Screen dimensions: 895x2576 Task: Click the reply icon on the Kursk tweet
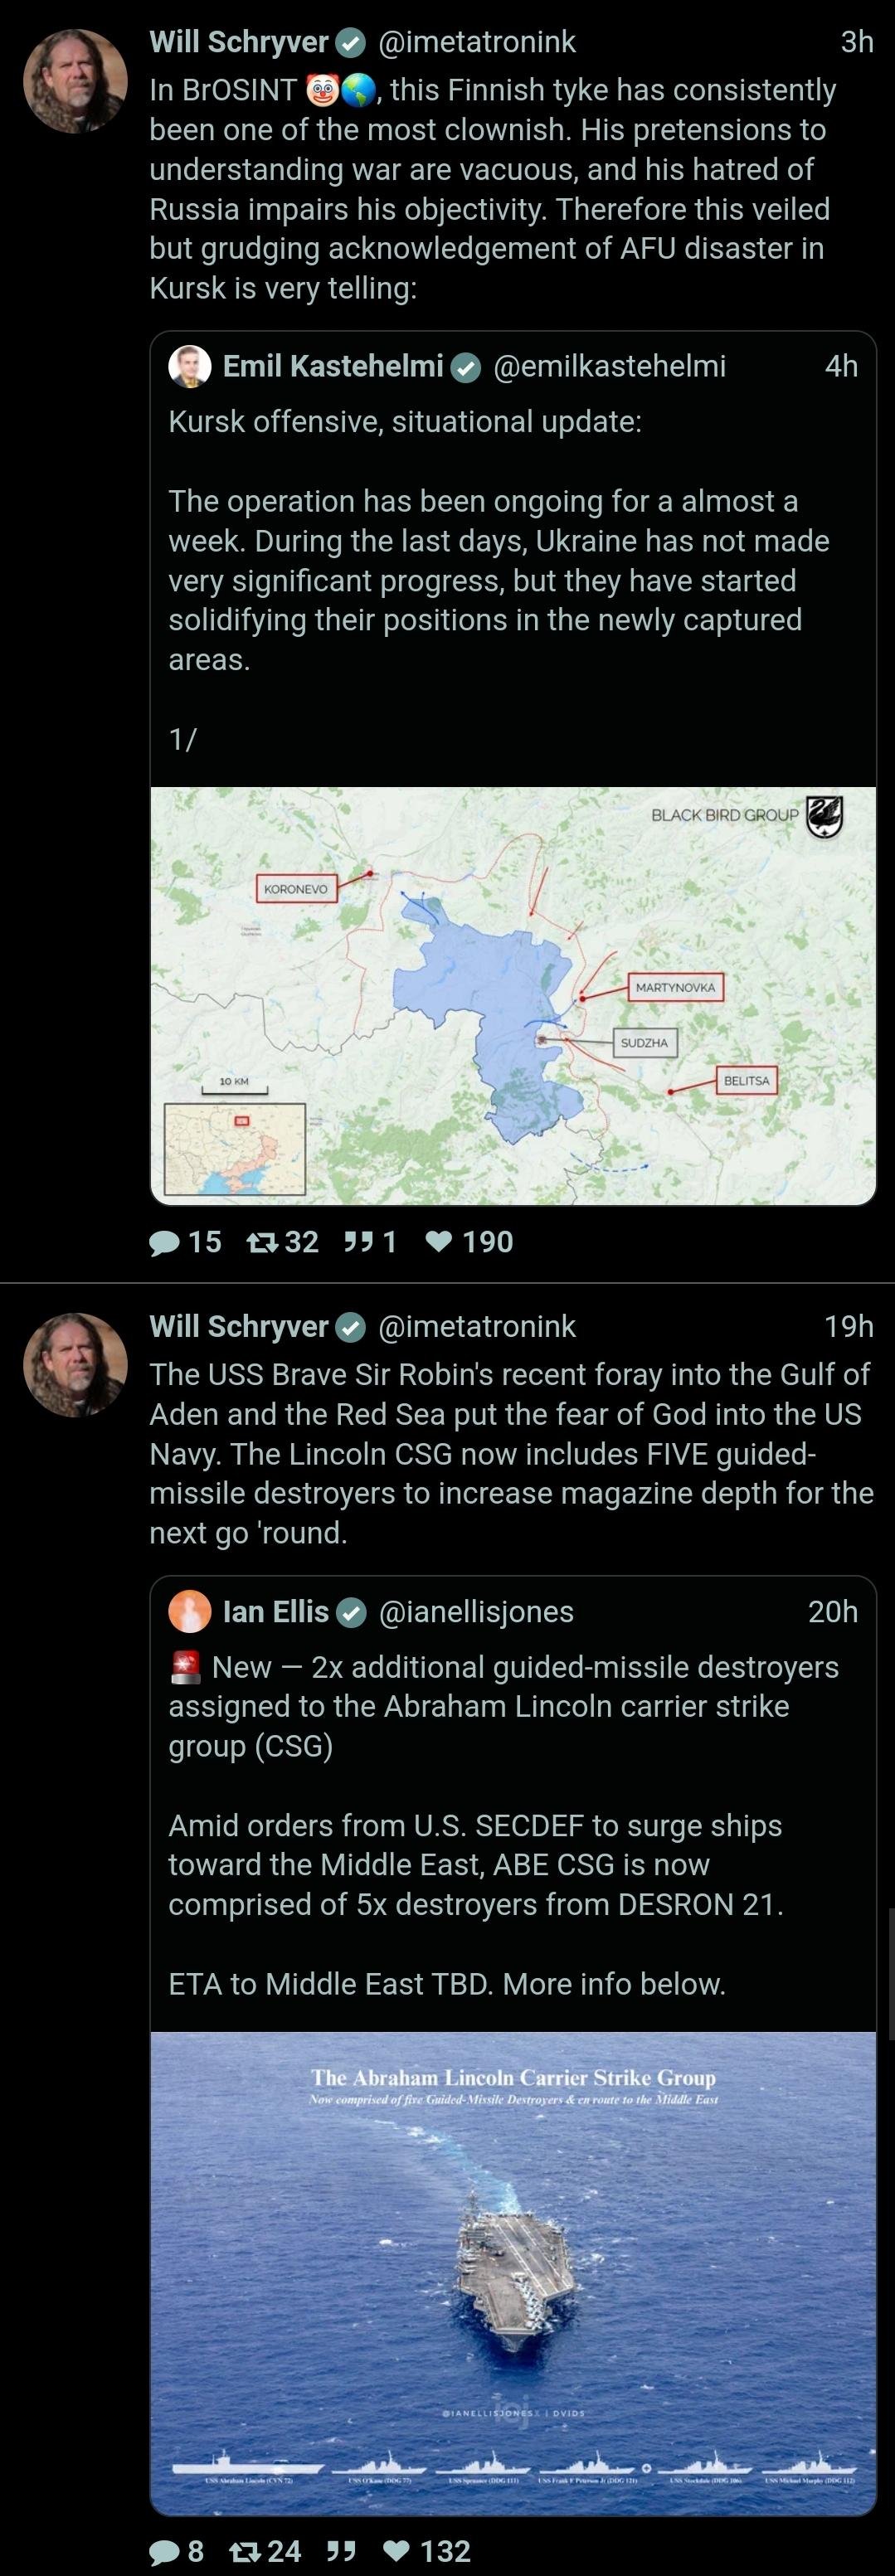tap(164, 1242)
